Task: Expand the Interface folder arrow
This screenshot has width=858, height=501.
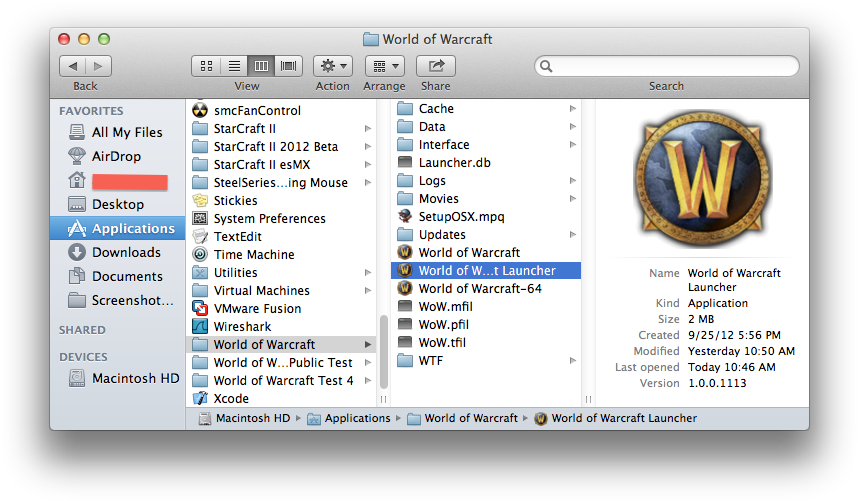Action: point(573,145)
